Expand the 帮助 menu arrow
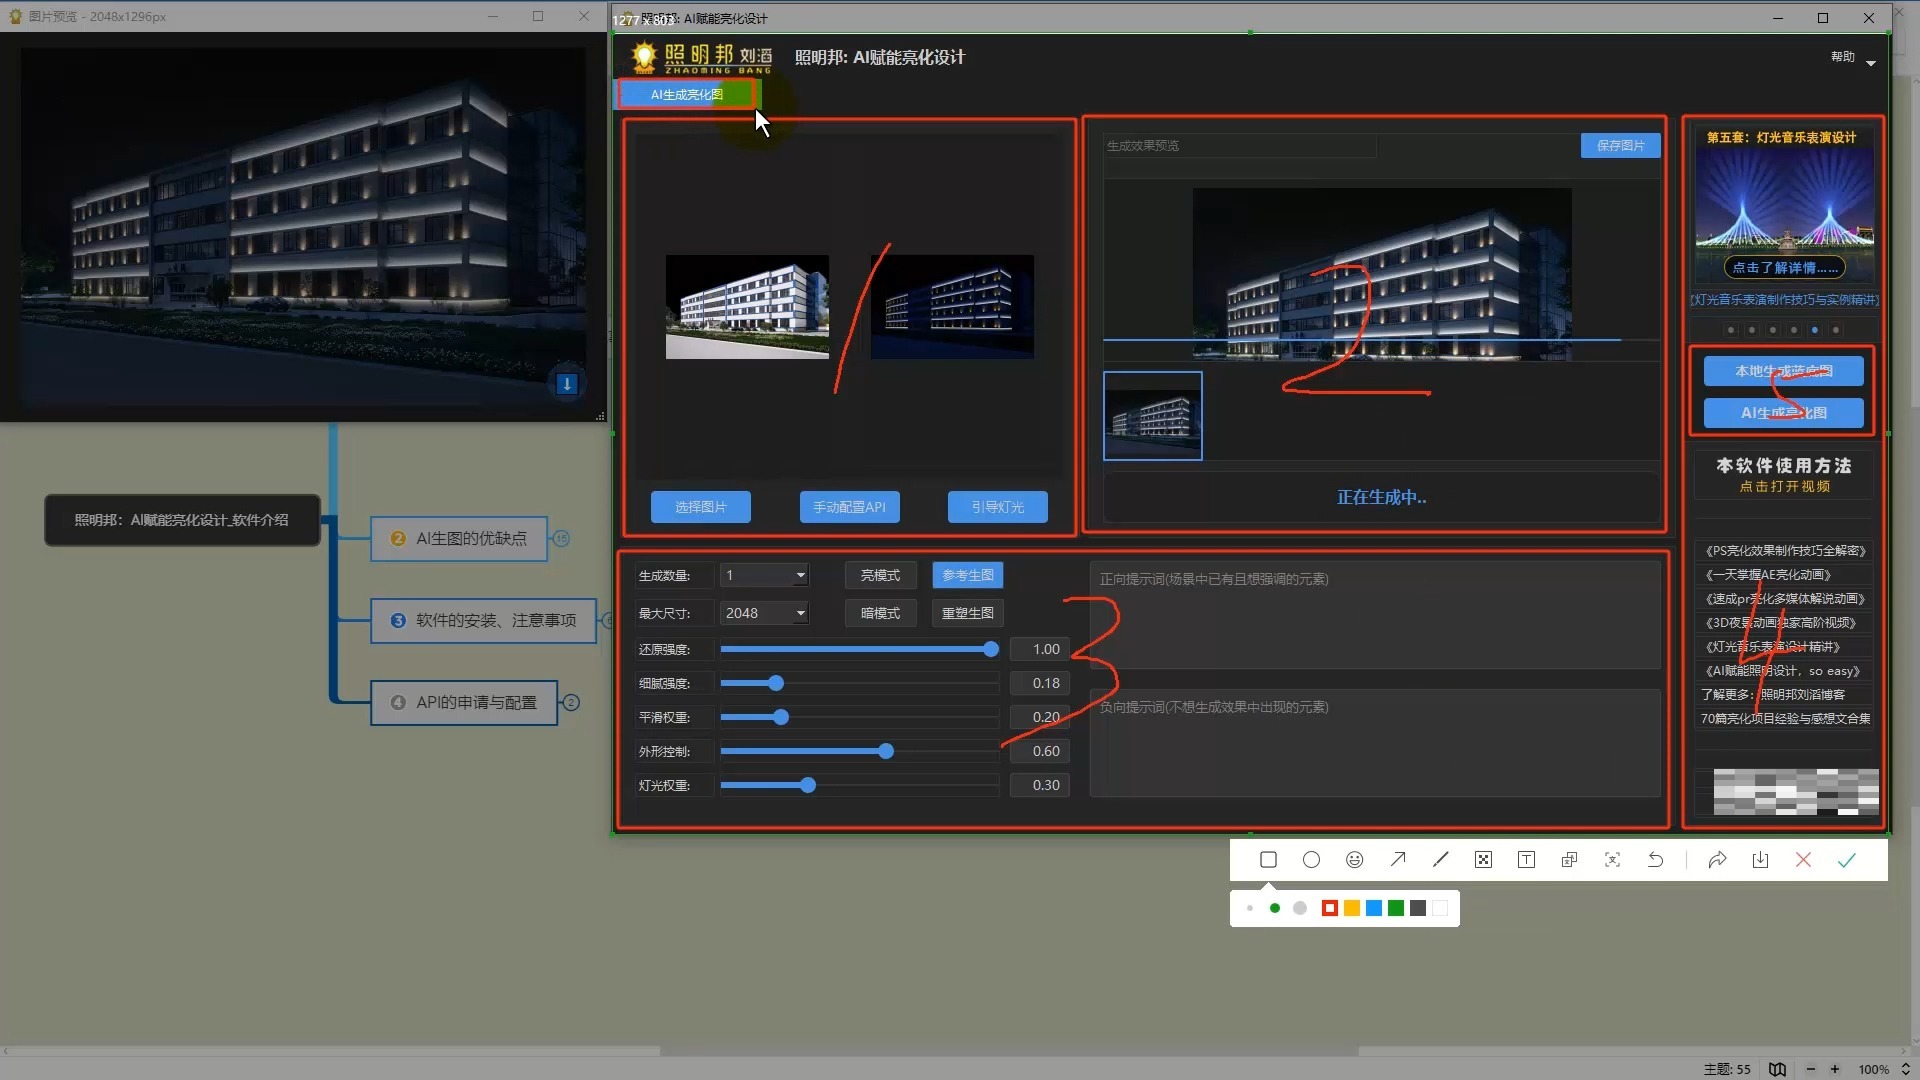Screen dimensions: 1920x1080 (x=1870, y=63)
